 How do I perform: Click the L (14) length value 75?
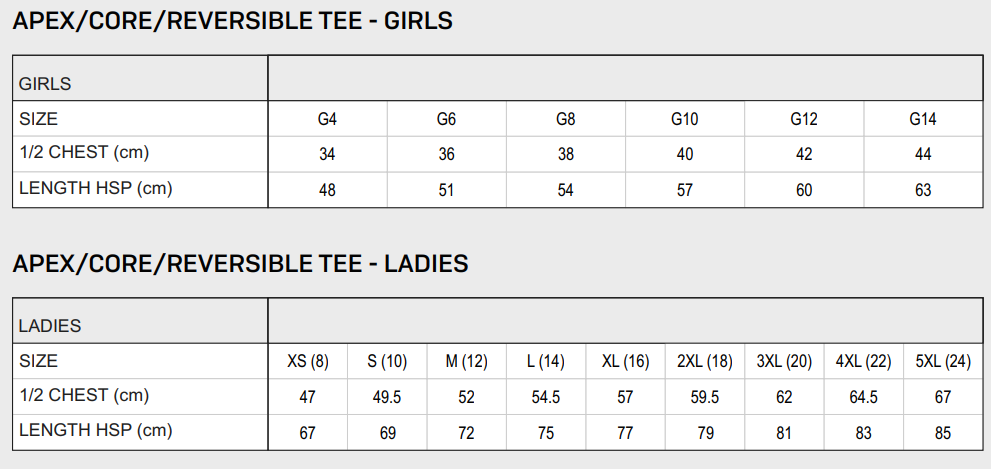(546, 433)
